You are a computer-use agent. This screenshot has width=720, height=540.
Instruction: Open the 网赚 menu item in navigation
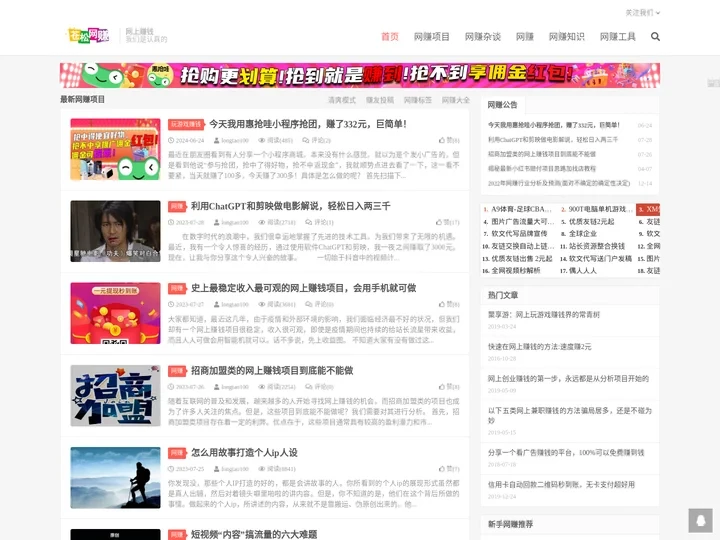click(525, 37)
